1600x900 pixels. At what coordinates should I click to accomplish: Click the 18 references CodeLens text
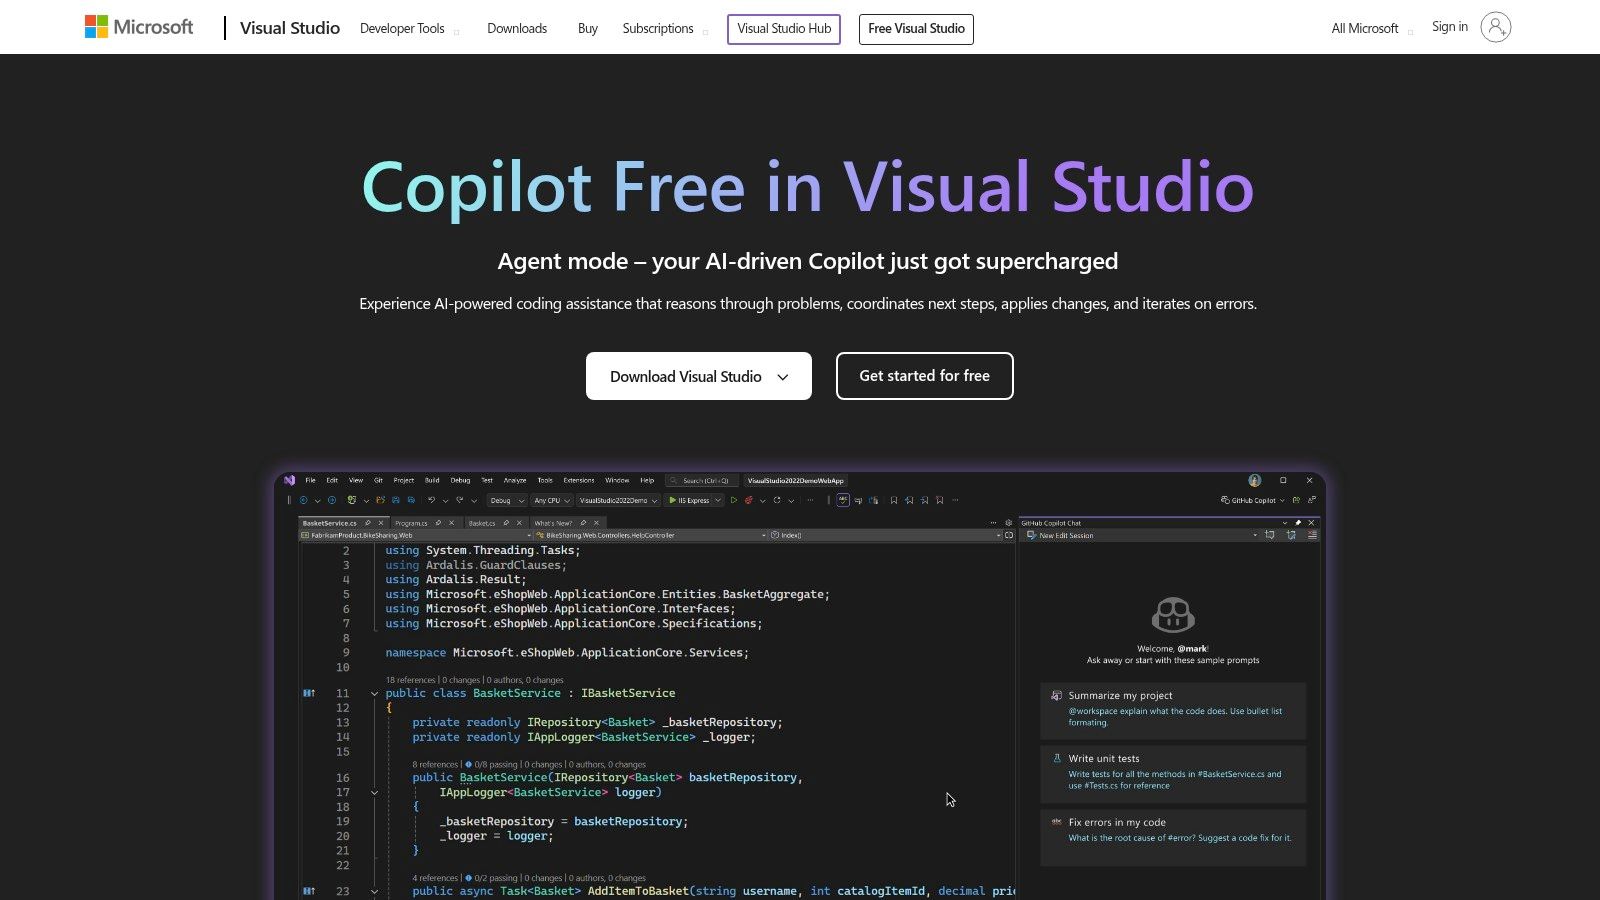(x=411, y=680)
